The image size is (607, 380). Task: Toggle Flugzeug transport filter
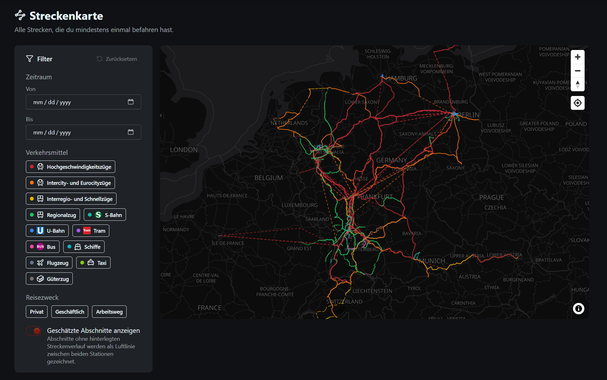pos(49,263)
